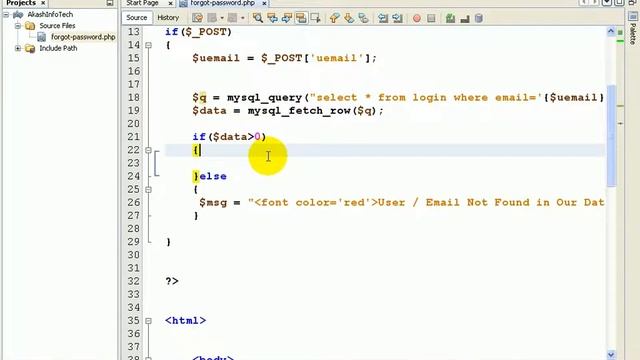
Task: Open the Forward history dropdown arrow
Action: [242, 18]
